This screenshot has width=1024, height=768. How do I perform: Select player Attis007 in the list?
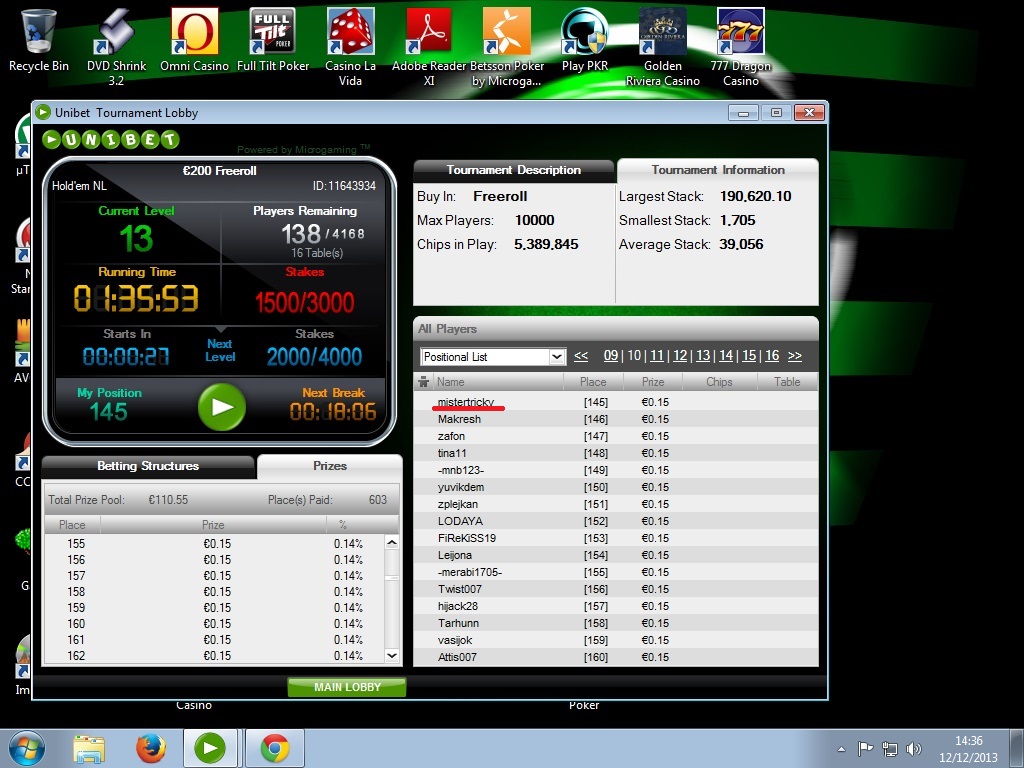pos(615,657)
